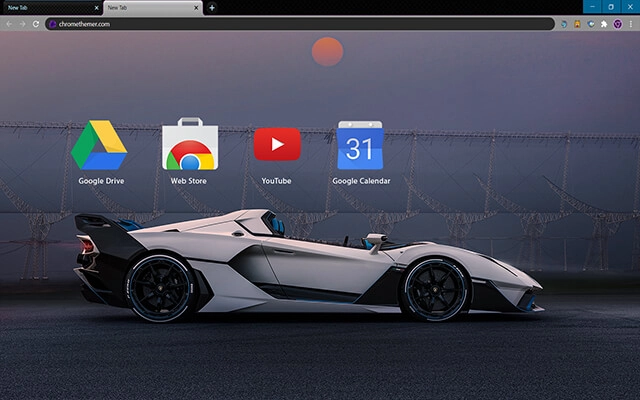Image resolution: width=640 pixels, height=400 pixels.
Task: Launch the YouTube play icon
Action: pyautogui.click(x=277, y=144)
